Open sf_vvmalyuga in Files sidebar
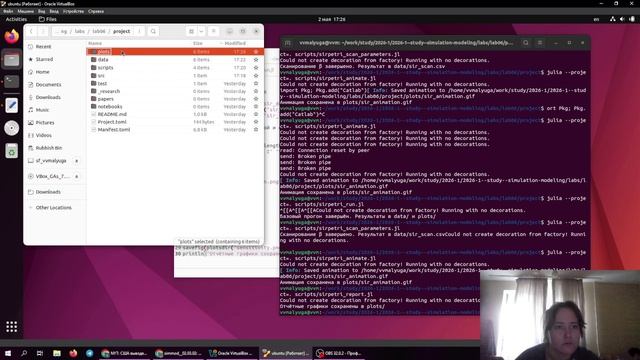640x360 pixels. [51, 161]
